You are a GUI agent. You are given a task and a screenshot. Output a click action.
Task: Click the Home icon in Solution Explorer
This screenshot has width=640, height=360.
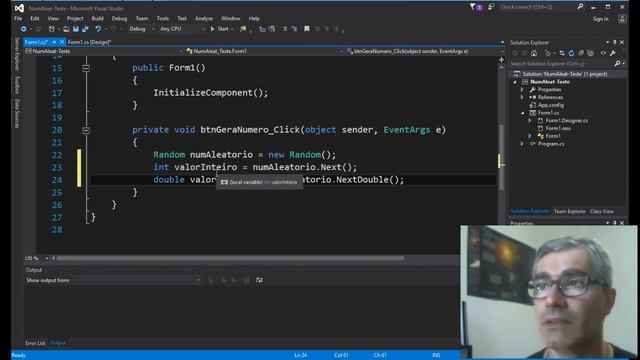click(534, 53)
